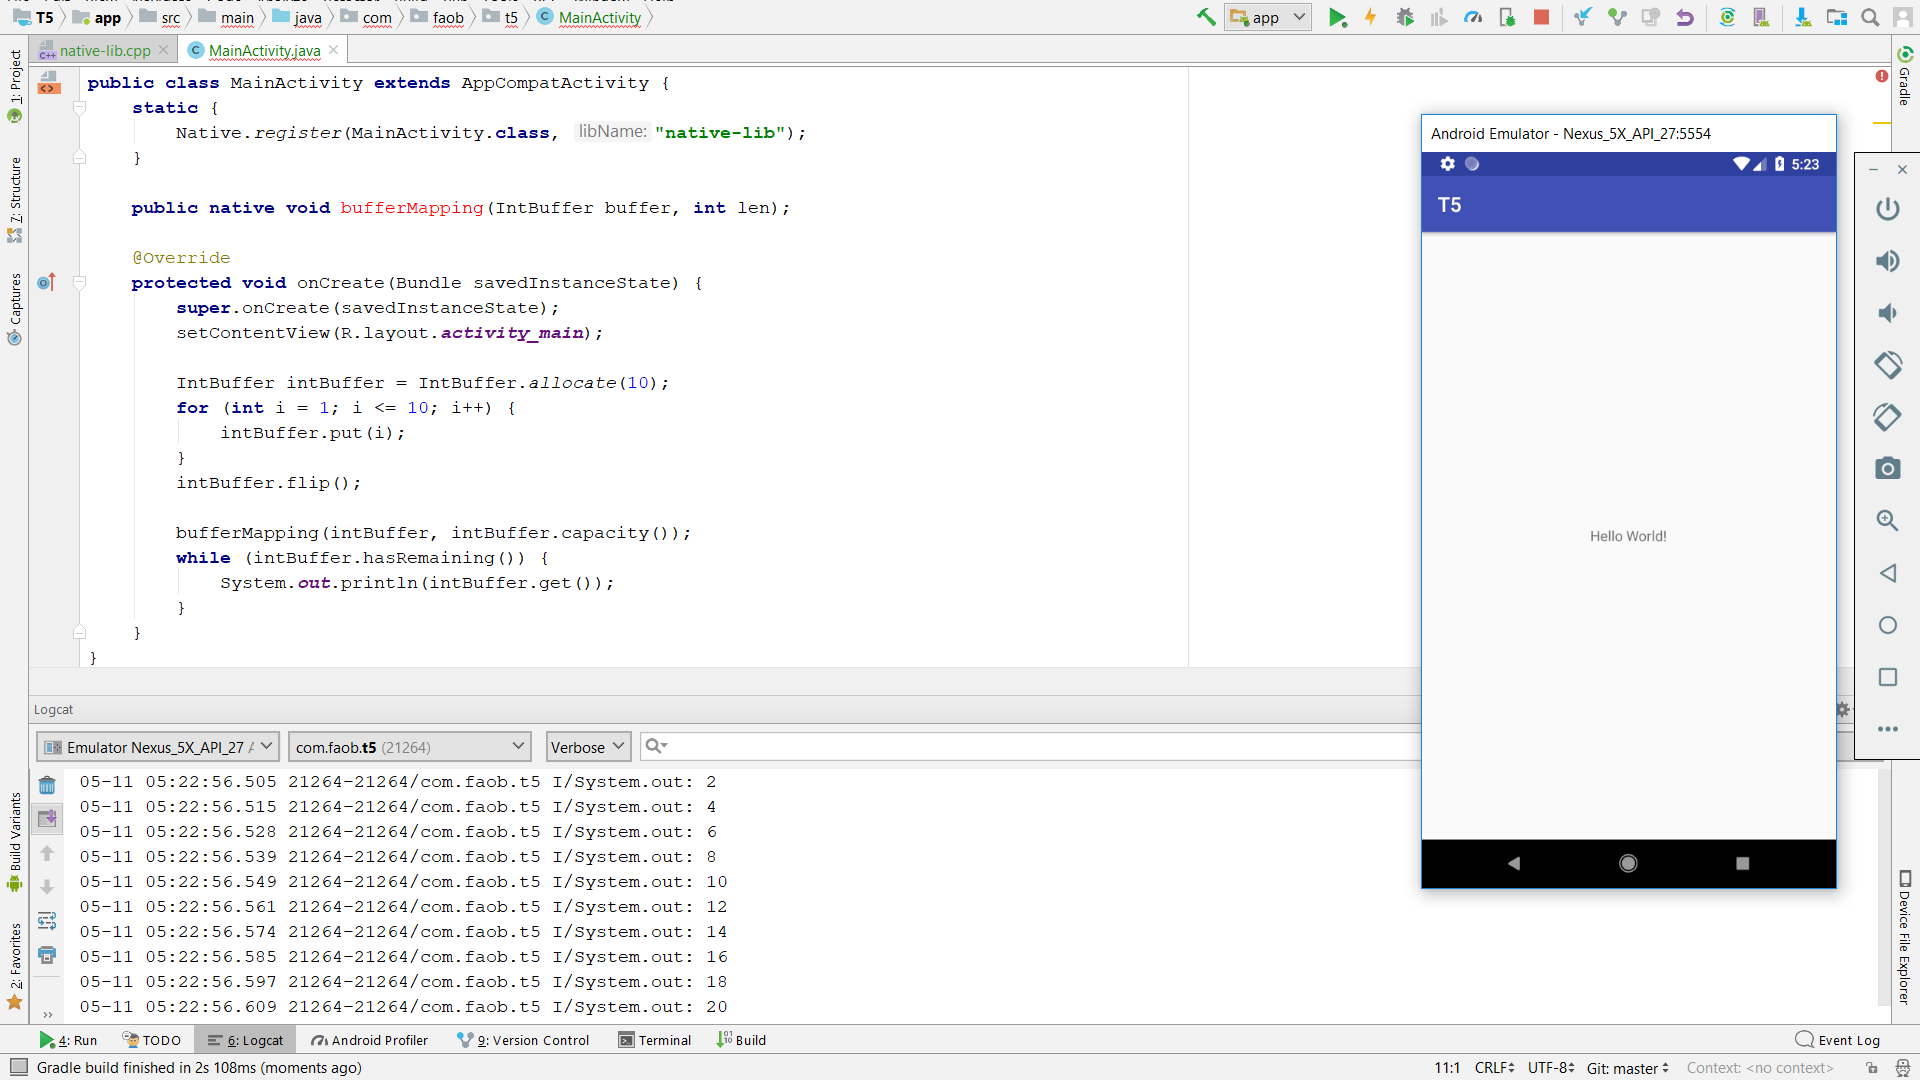Image resolution: width=1920 pixels, height=1080 pixels.
Task: Collapse the onCreate method fold marker
Action: coord(80,283)
